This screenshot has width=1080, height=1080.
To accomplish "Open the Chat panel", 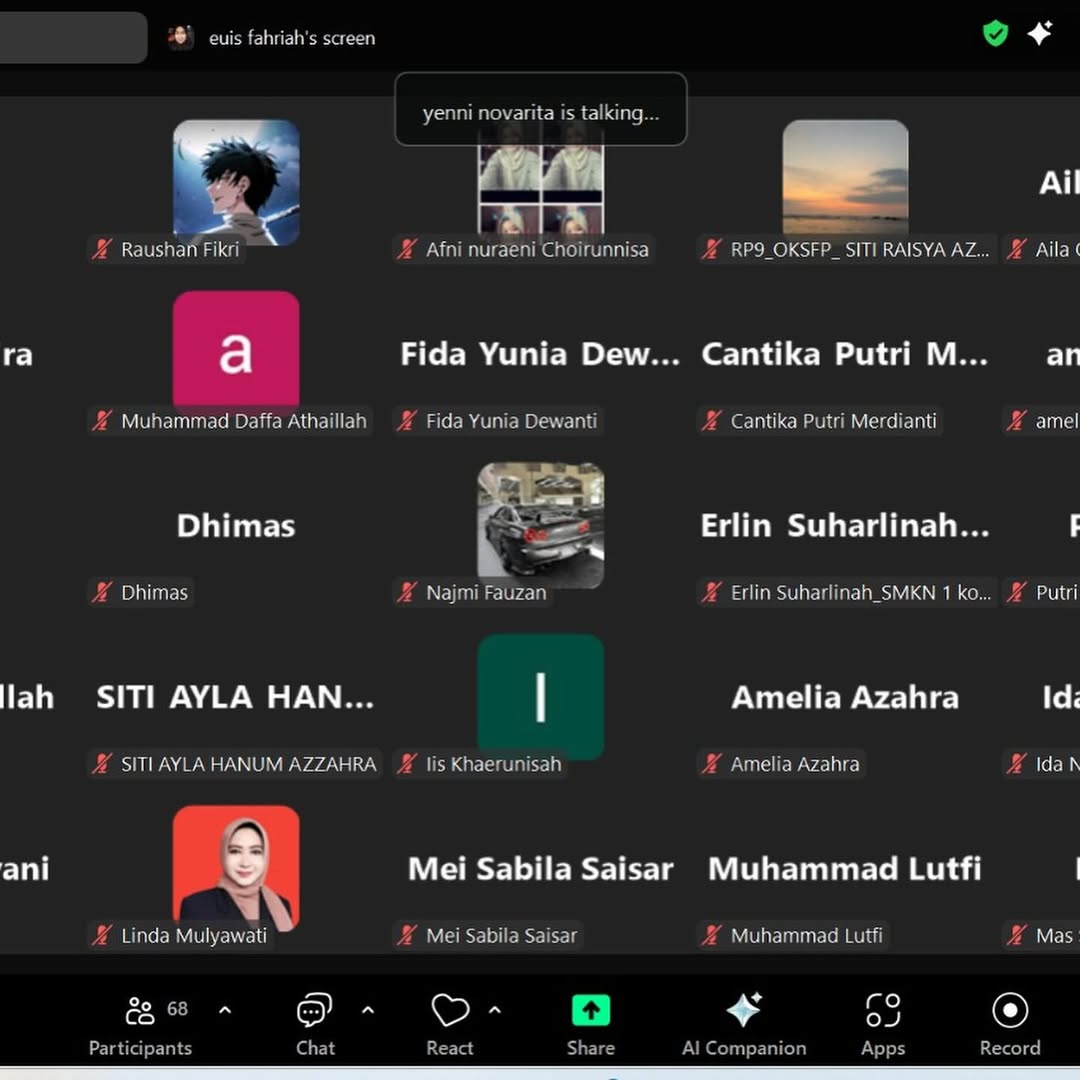I will coord(315,1025).
